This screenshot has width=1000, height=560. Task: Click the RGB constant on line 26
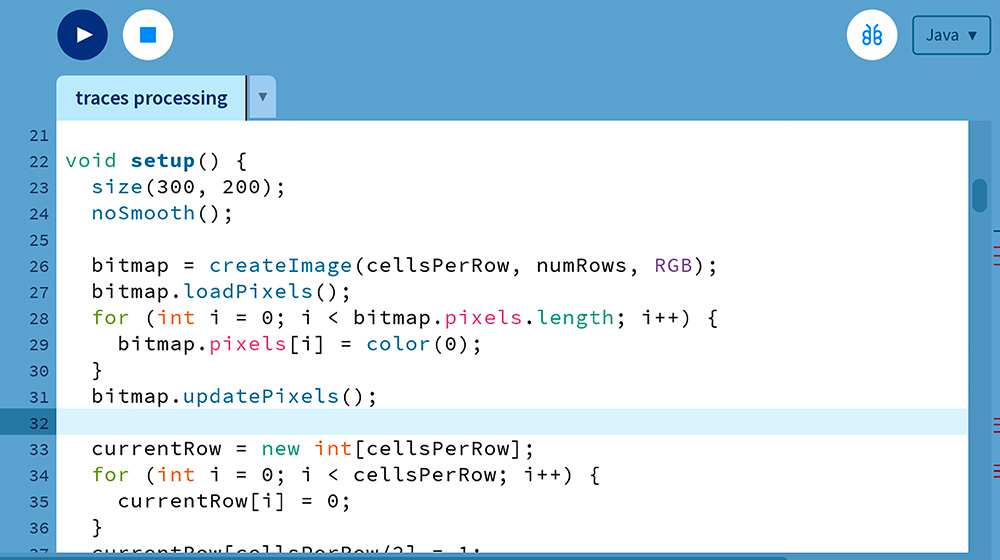(x=672, y=266)
